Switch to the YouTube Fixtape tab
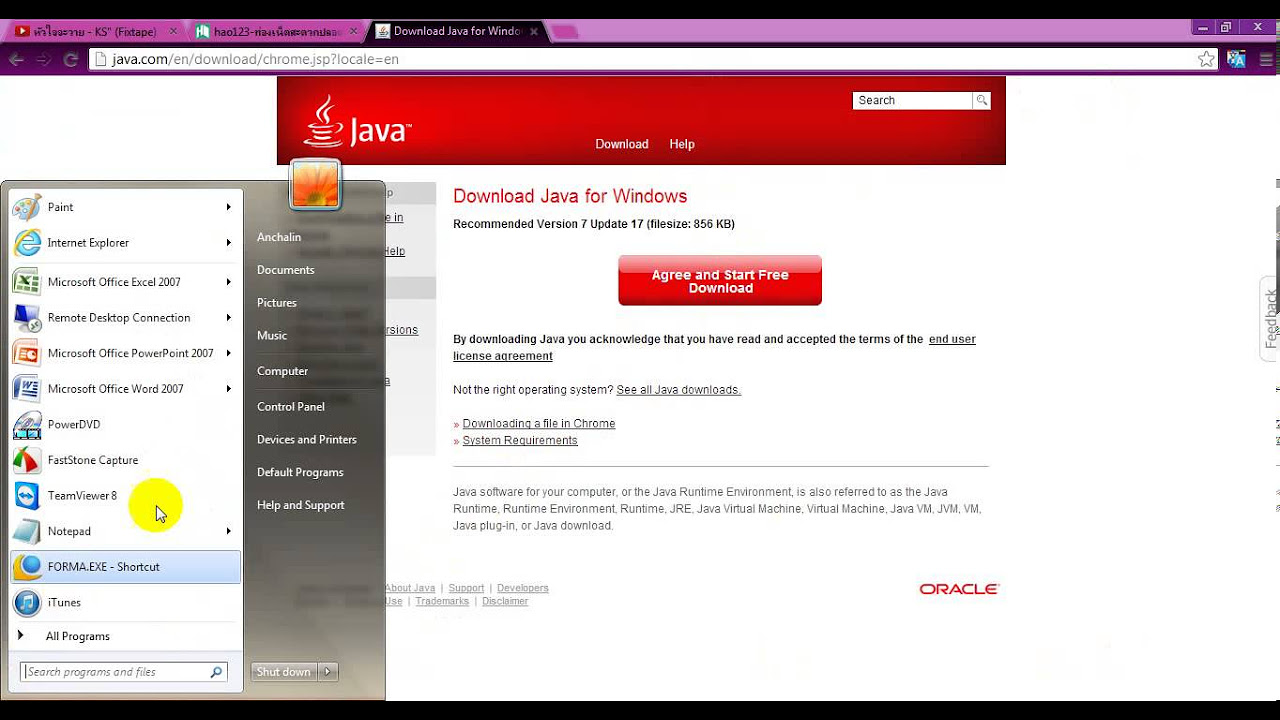Viewport: 1280px width, 720px height. click(x=96, y=32)
